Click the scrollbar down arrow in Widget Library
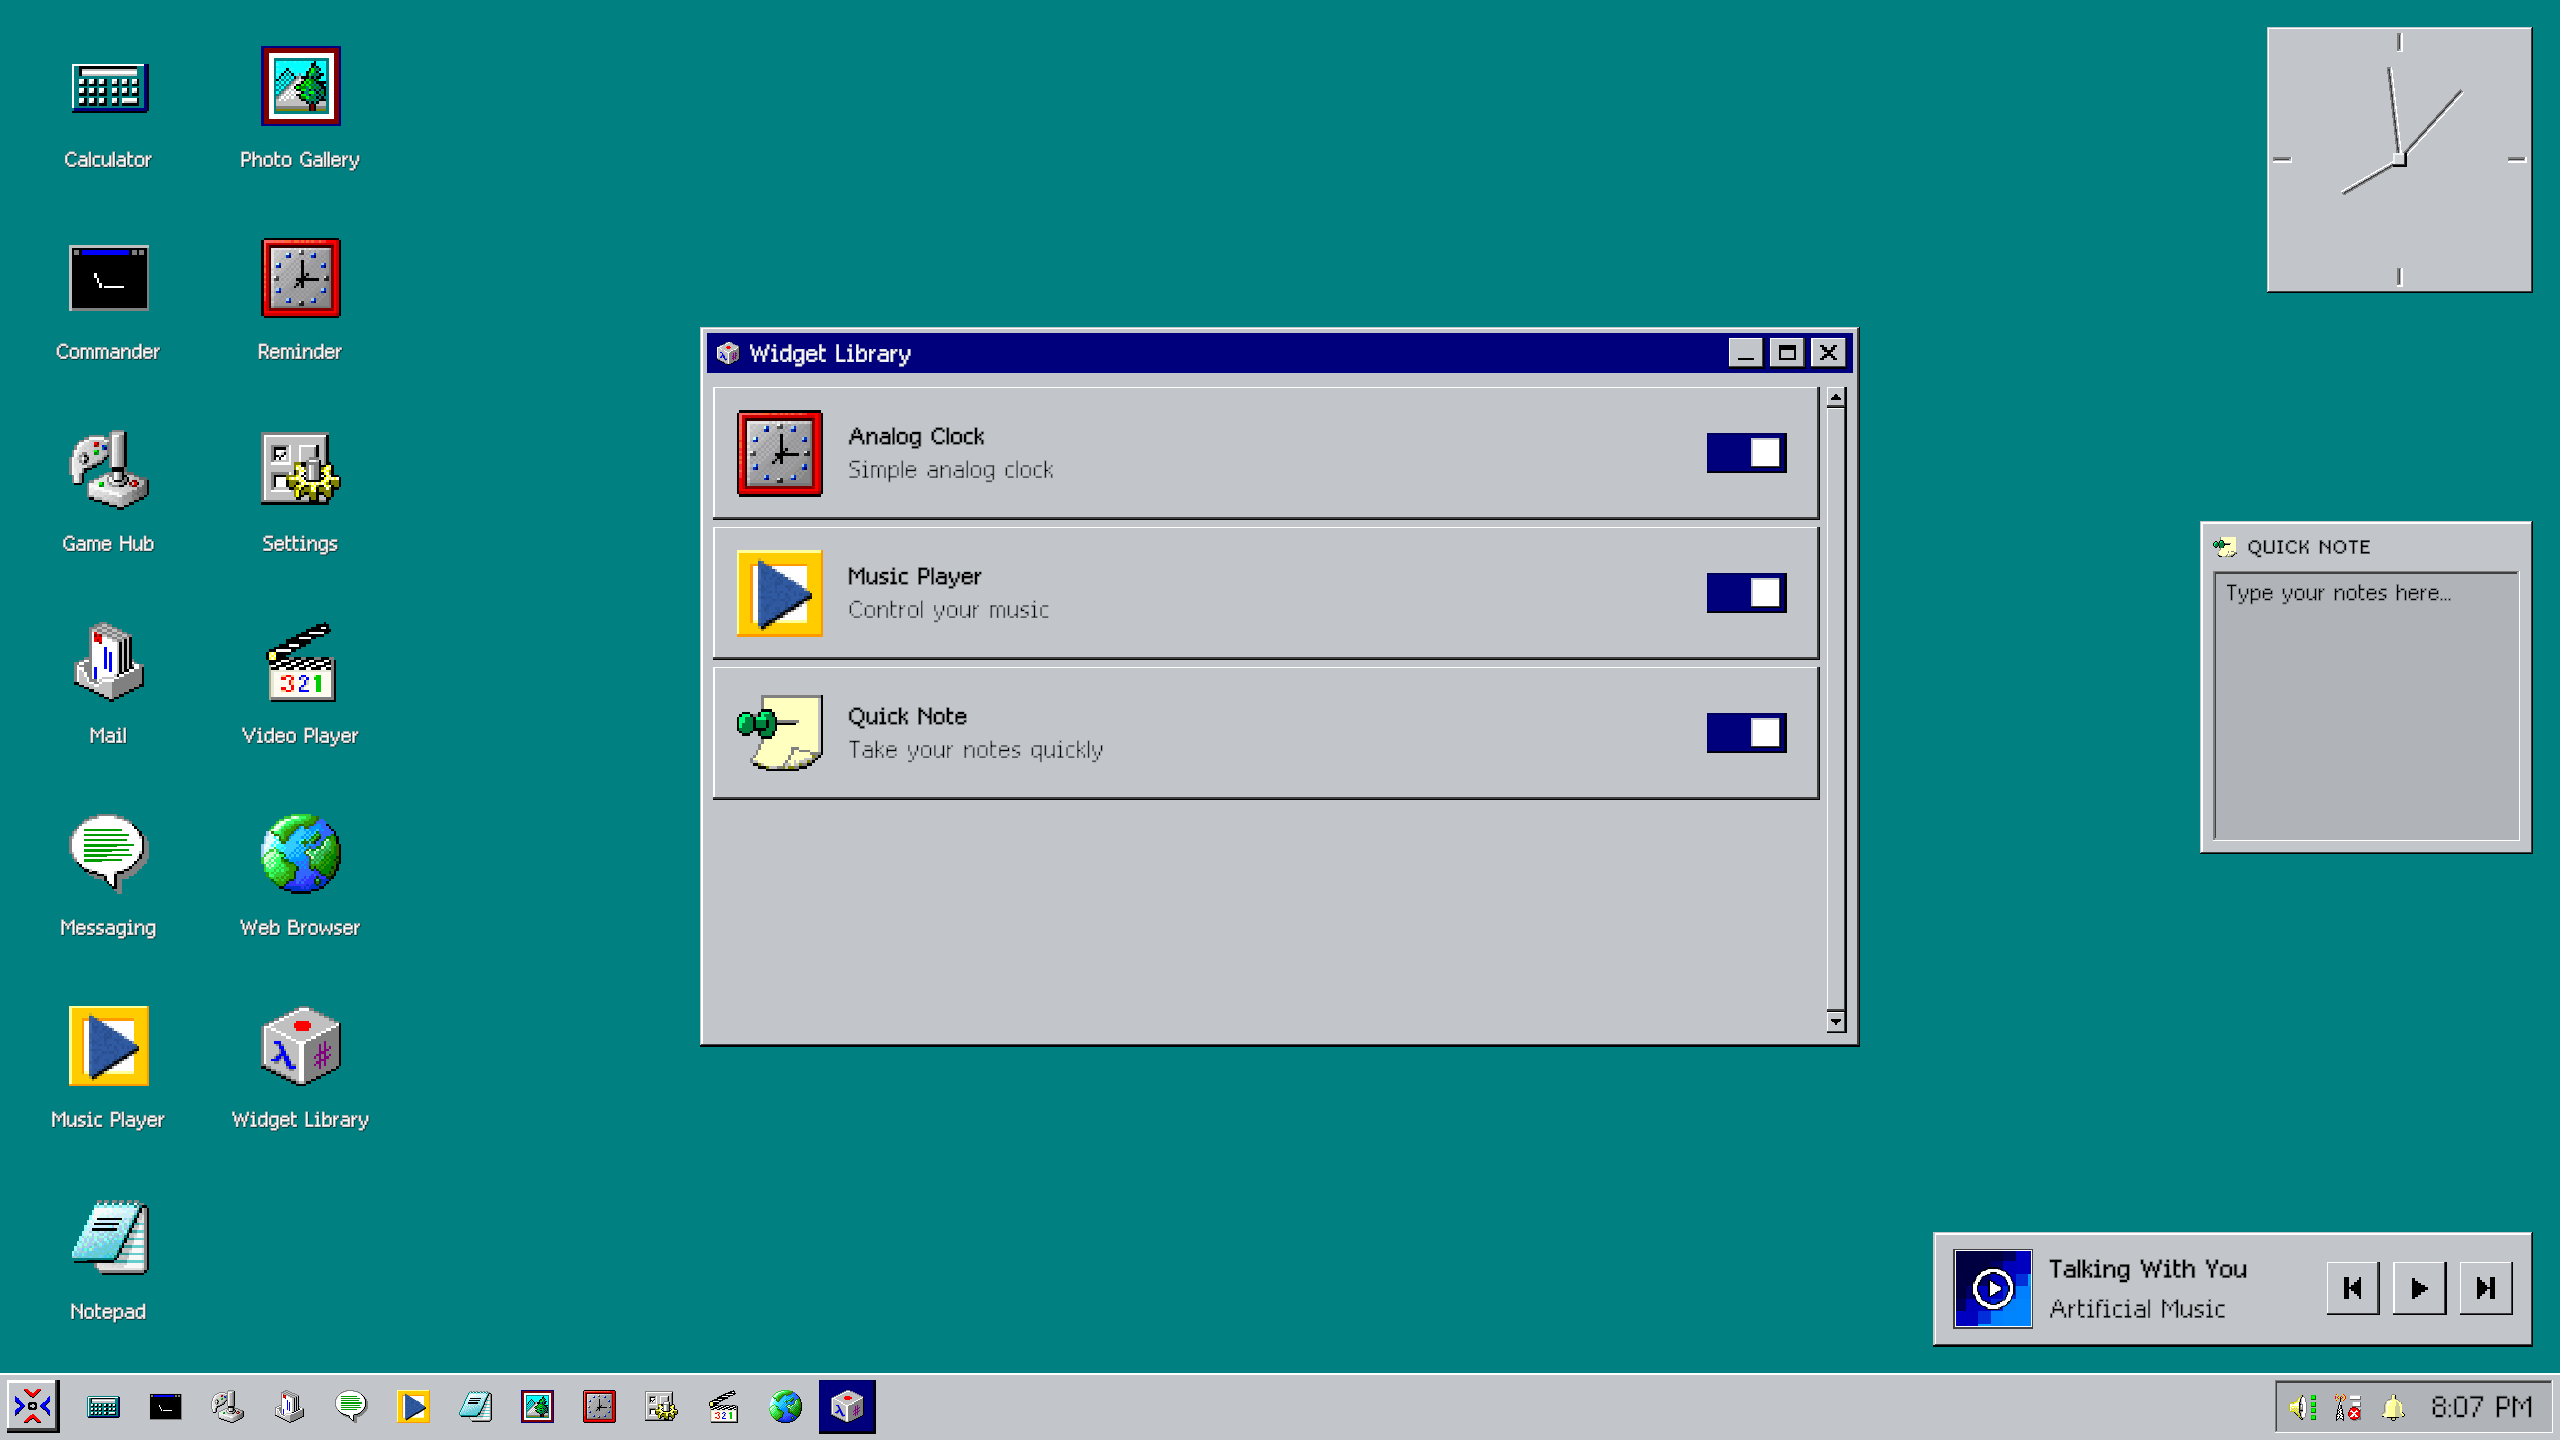Viewport: 2560px width, 1440px height. (x=1835, y=1022)
